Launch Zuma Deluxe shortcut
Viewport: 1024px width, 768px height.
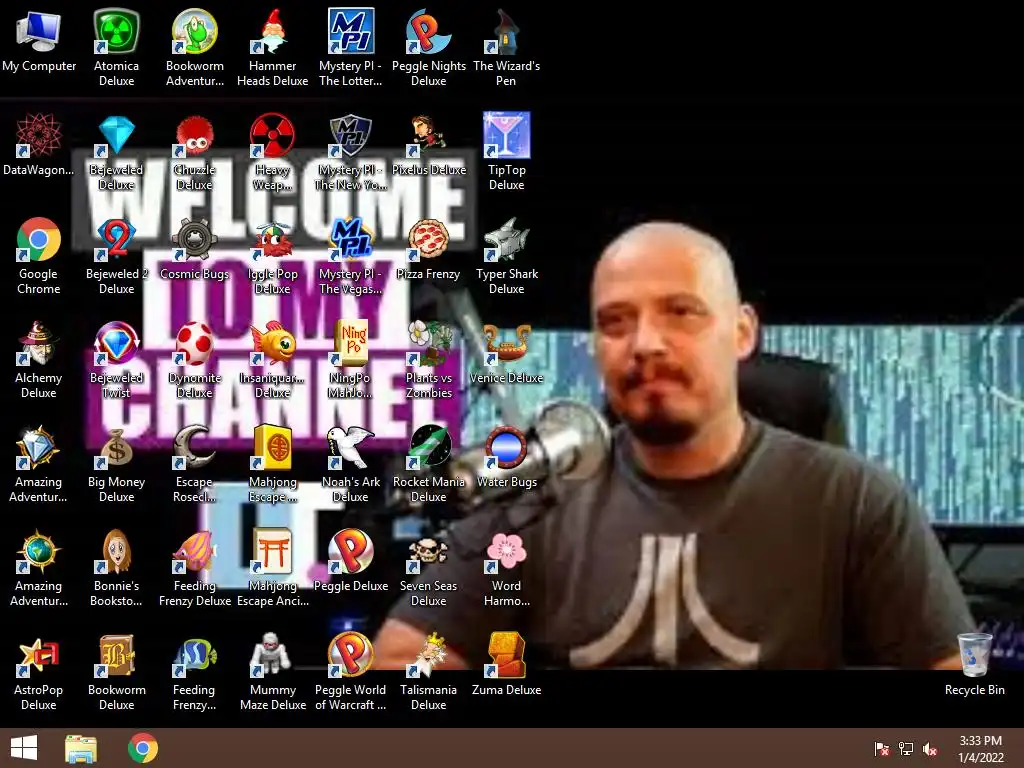coord(506,665)
